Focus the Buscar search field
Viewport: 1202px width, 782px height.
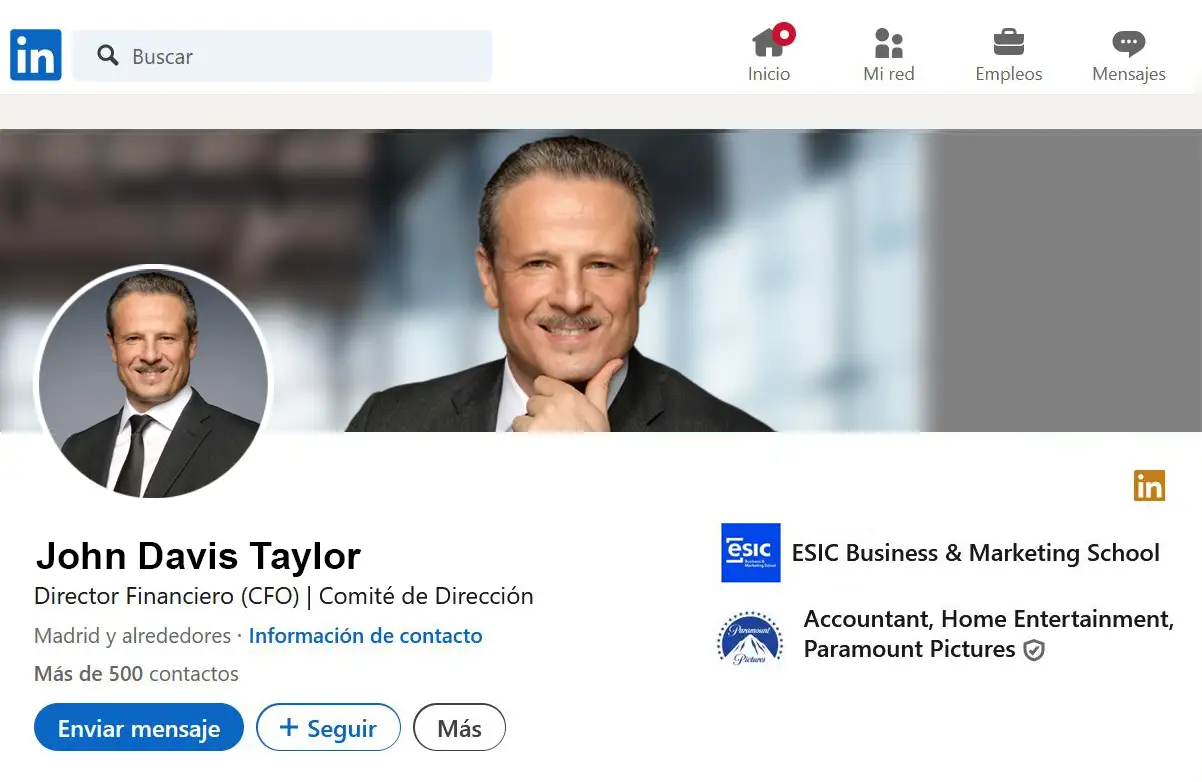300,56
